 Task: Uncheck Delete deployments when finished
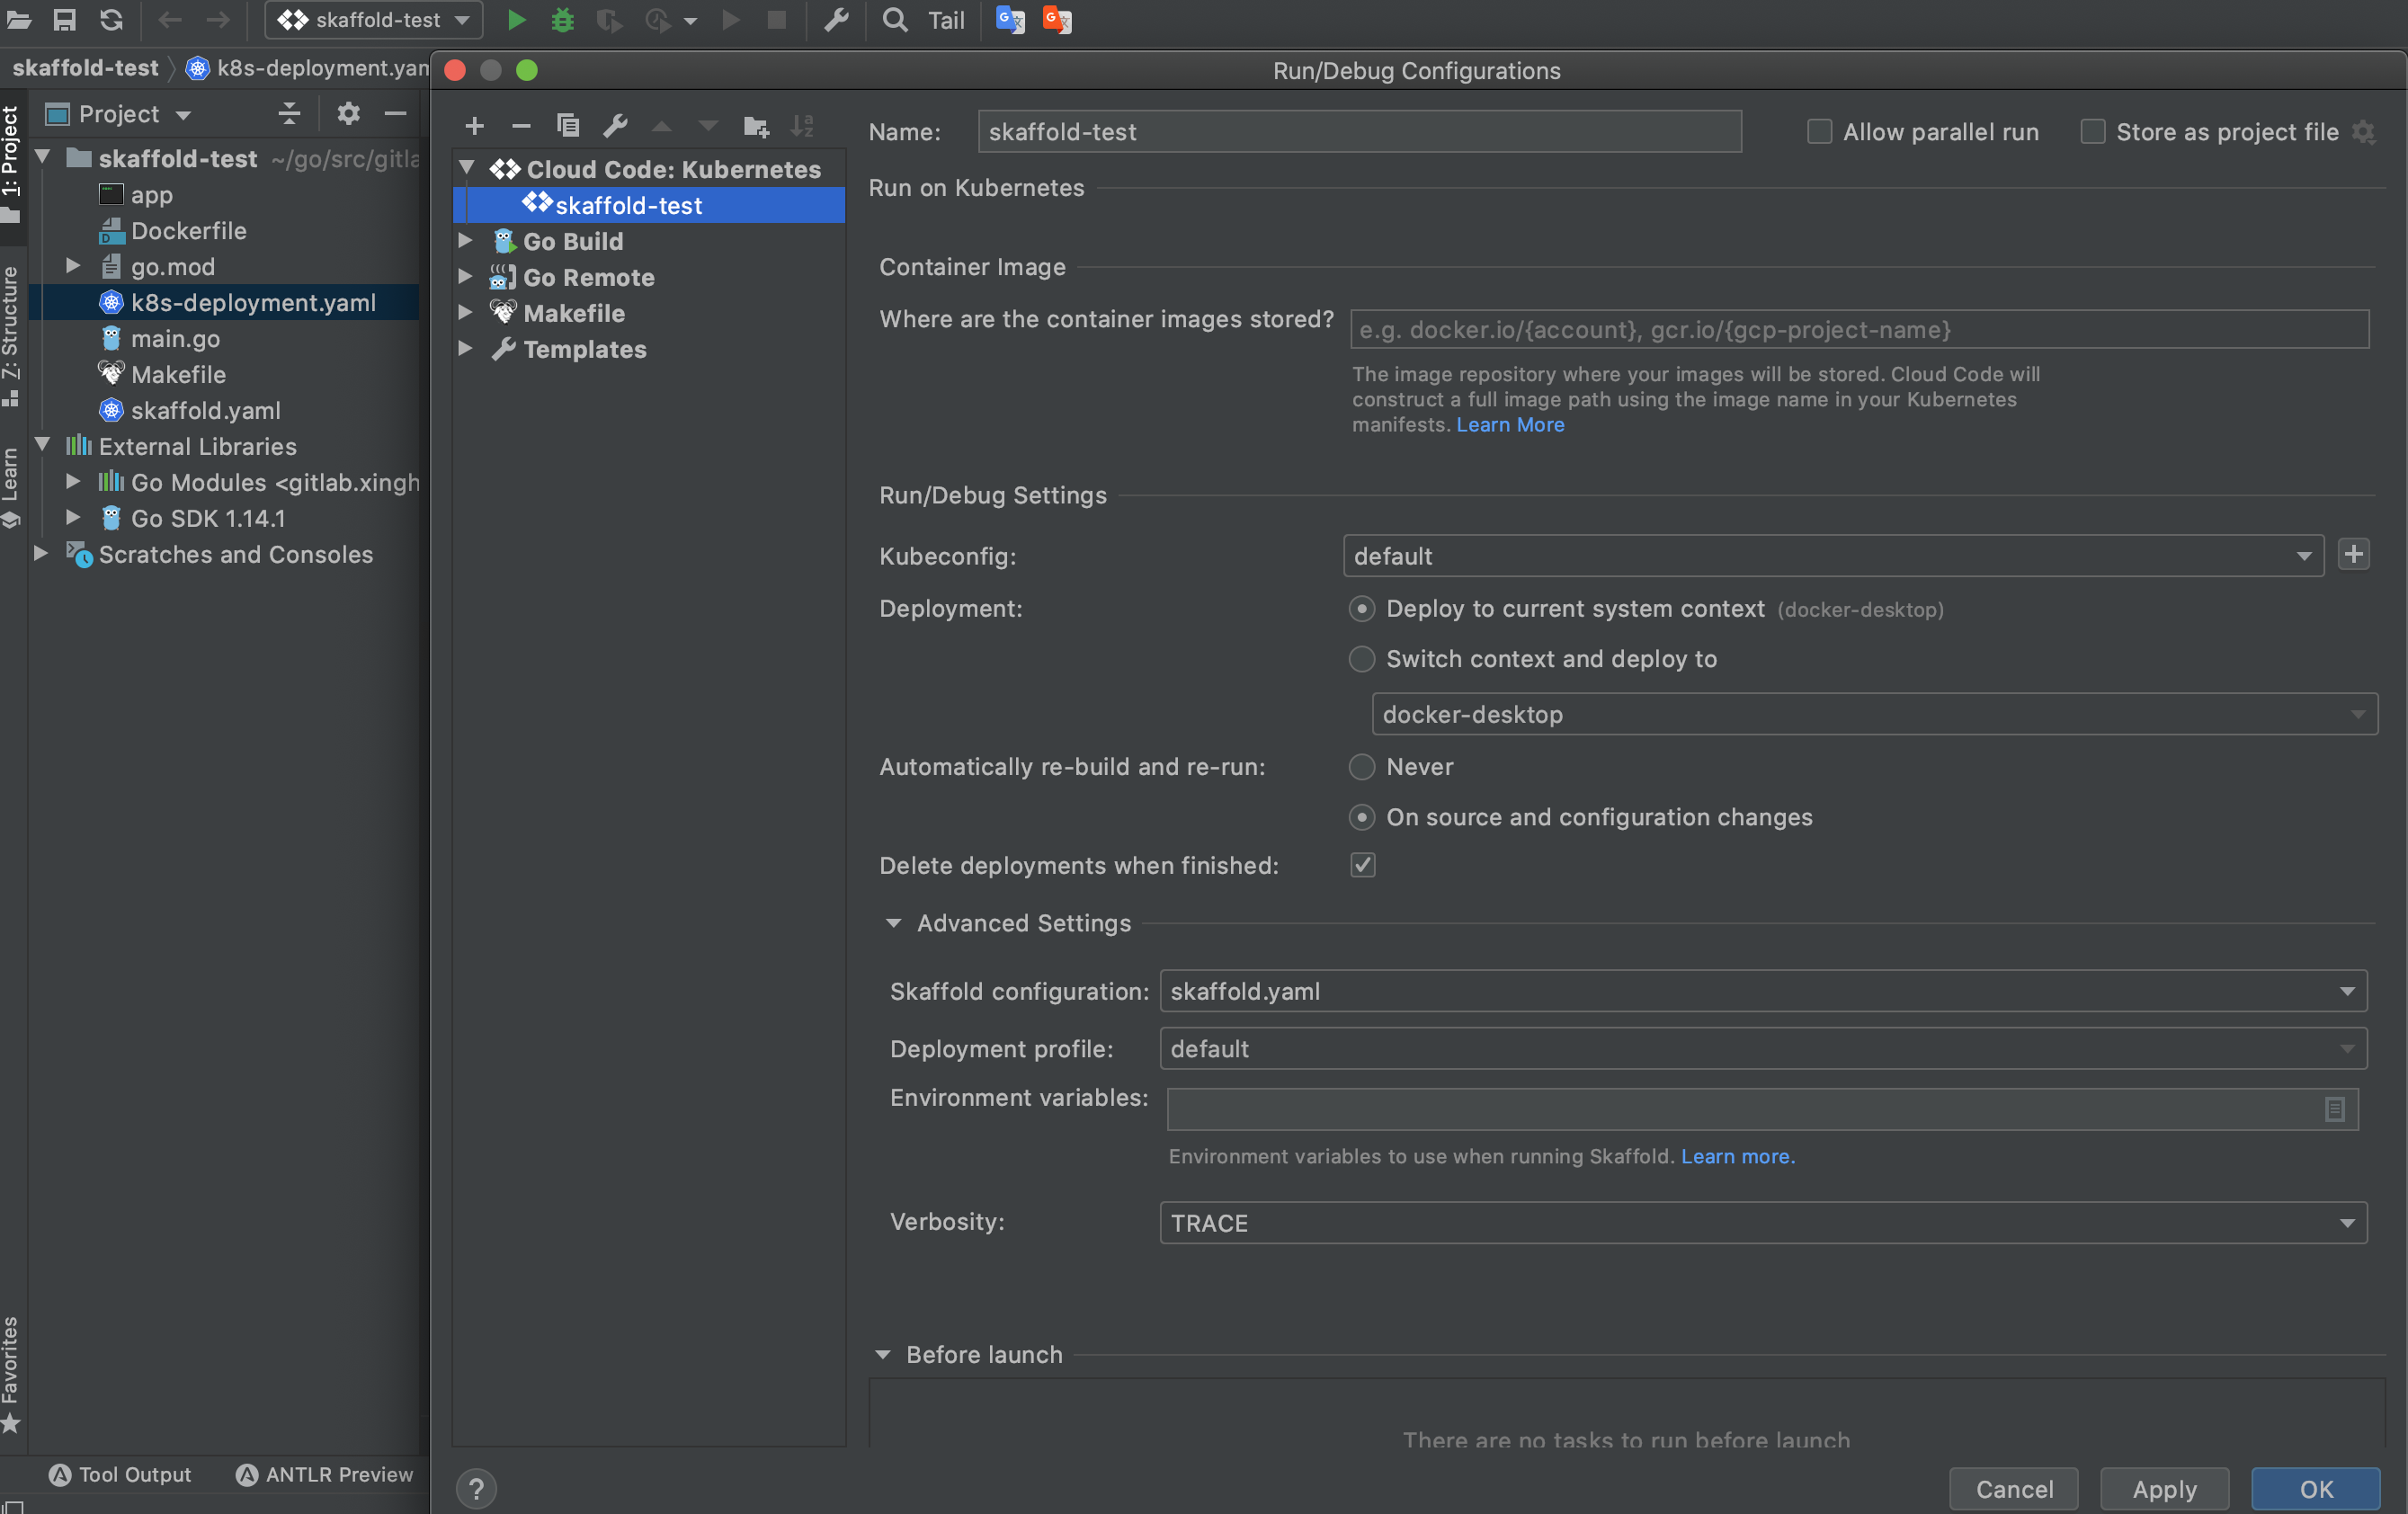[1361, 865]
